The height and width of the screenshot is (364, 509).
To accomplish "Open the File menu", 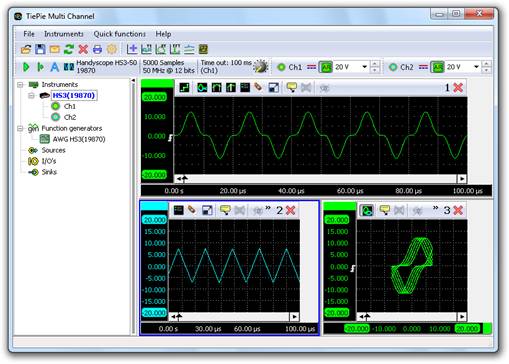I will (29, 34).
